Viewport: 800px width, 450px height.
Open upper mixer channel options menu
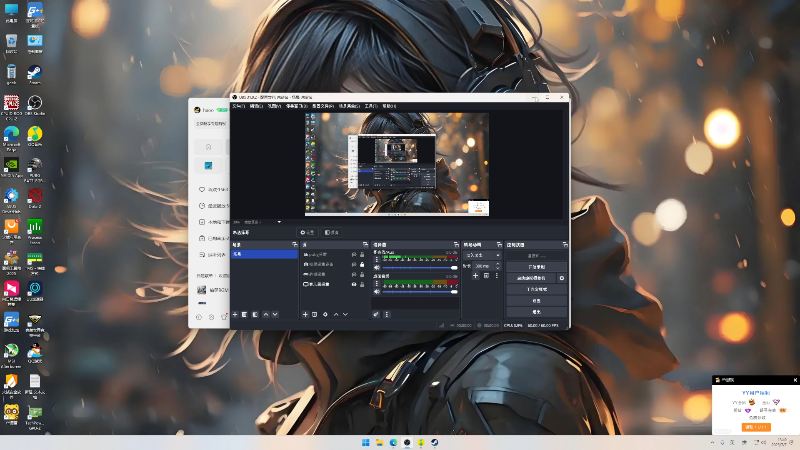[x=377, y=260]
